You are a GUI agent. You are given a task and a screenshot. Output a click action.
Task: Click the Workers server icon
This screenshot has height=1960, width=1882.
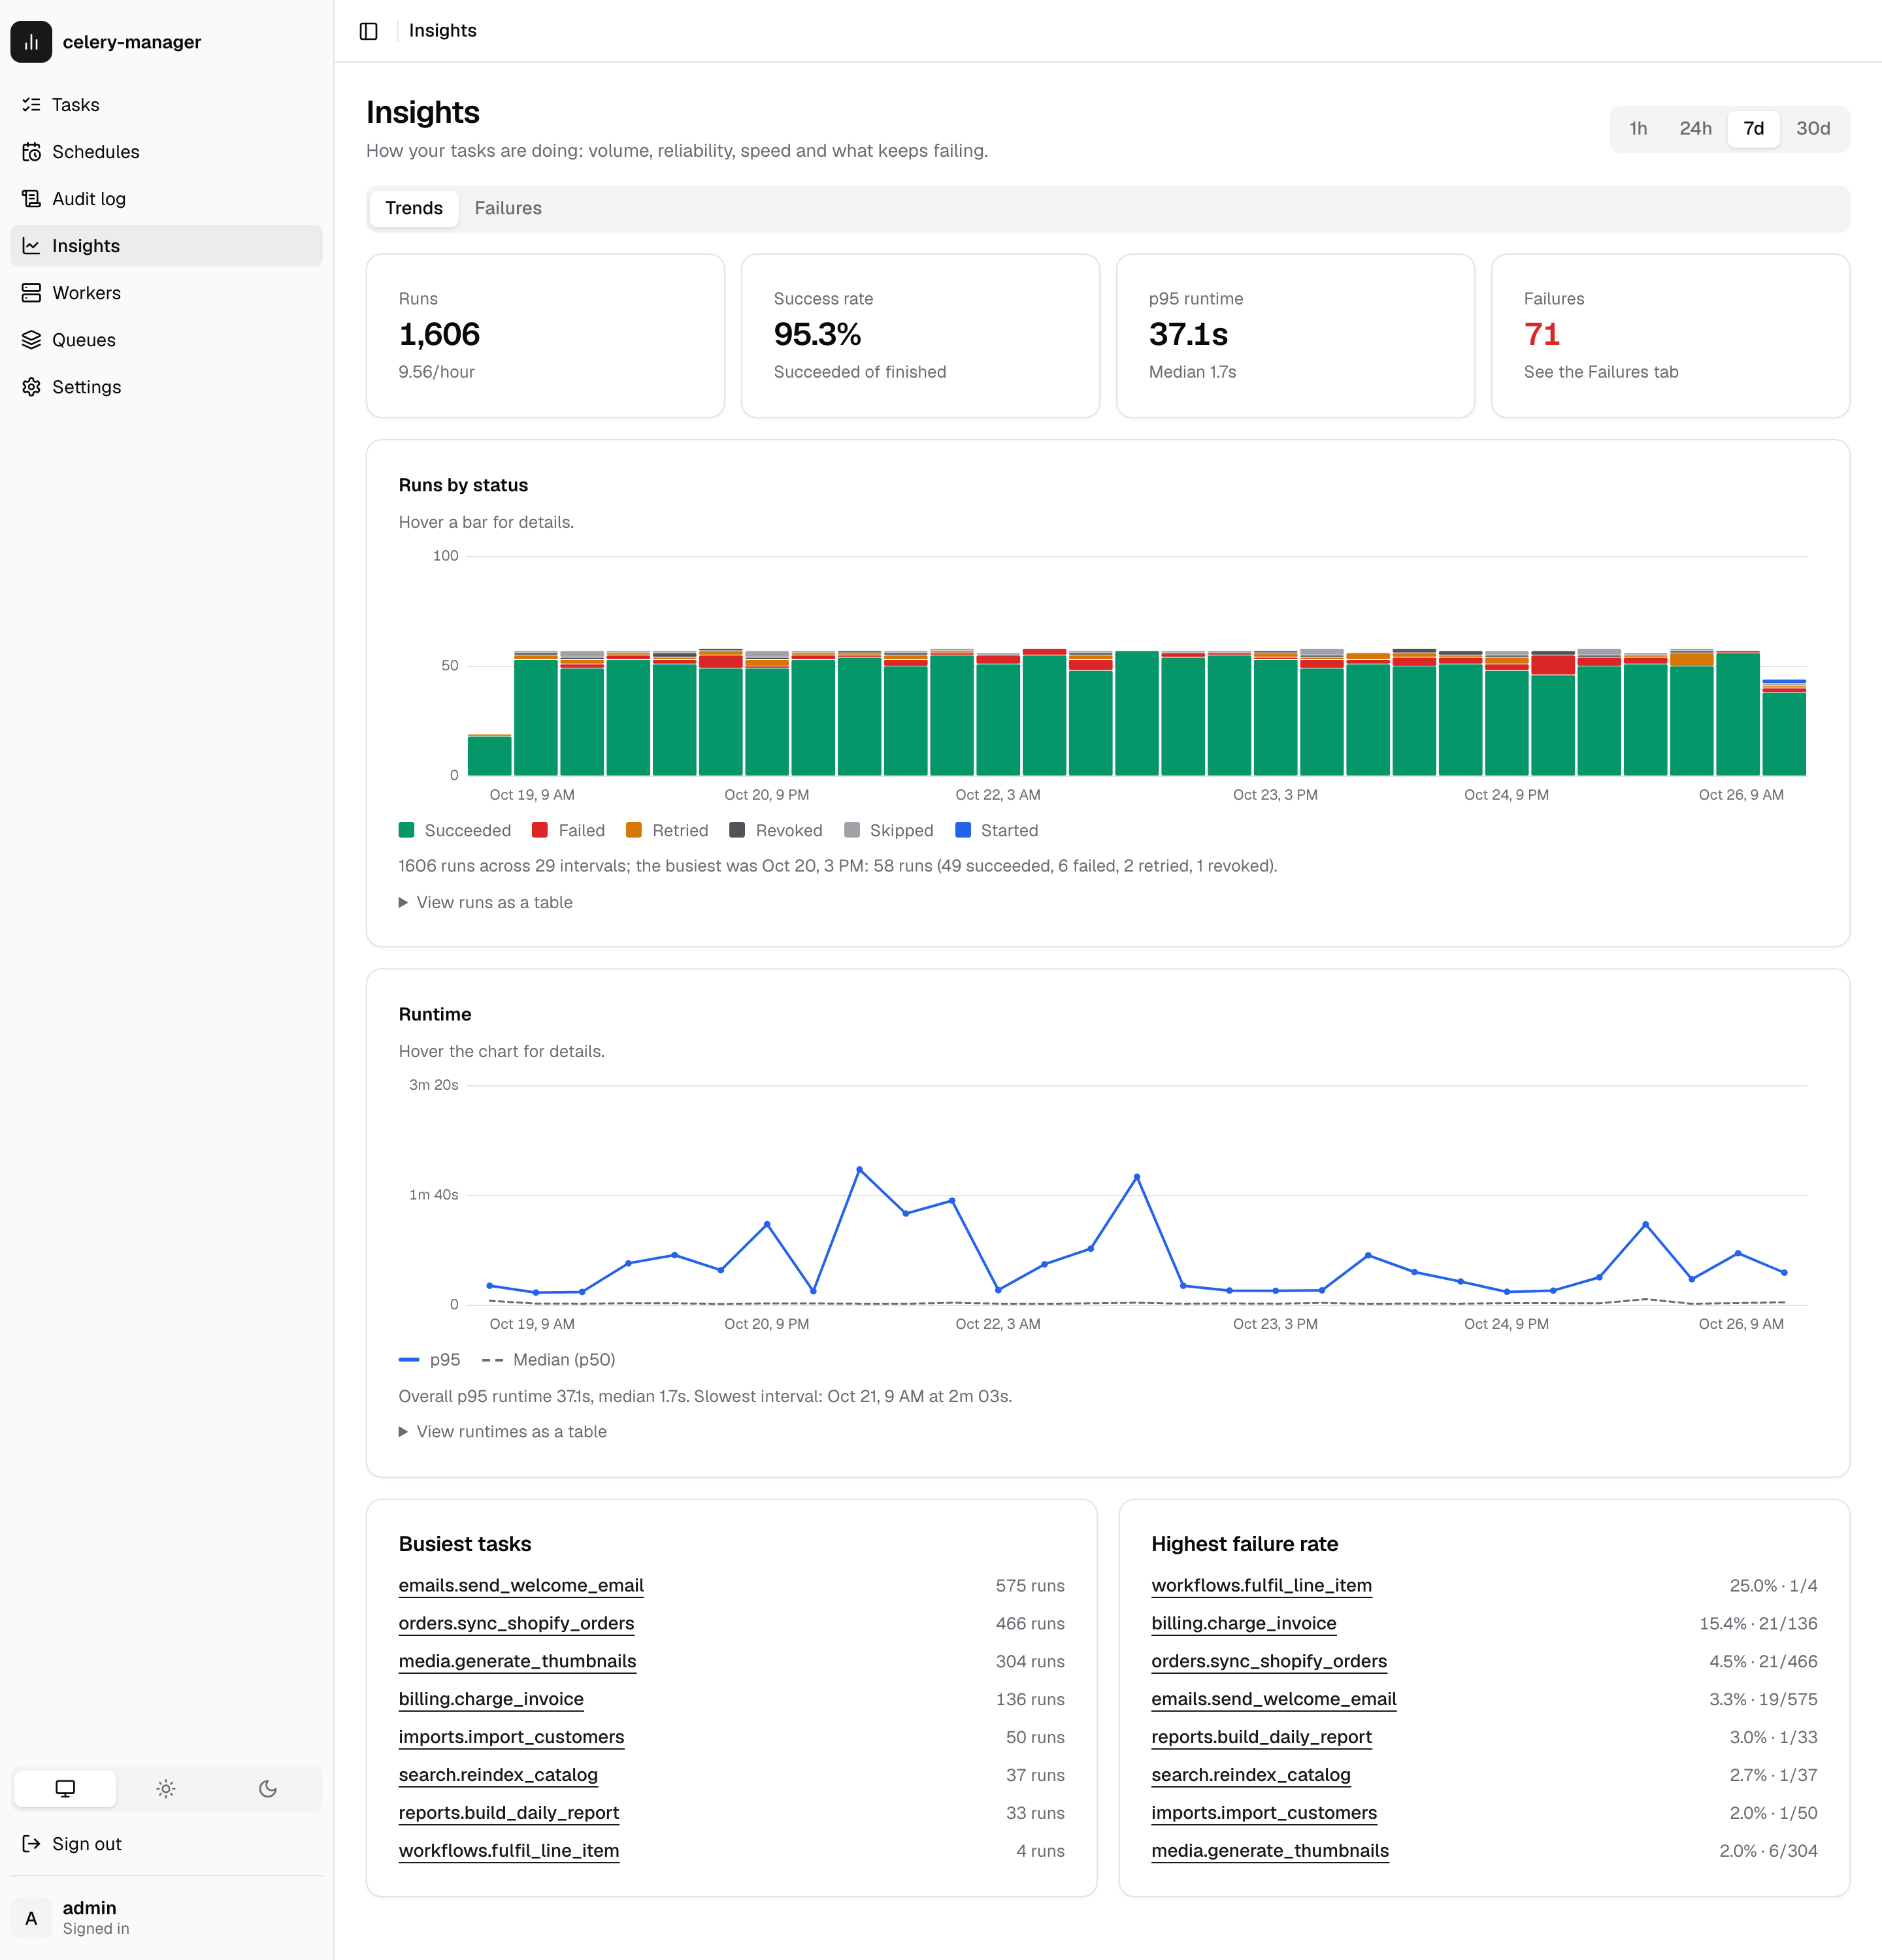point(31,293)
